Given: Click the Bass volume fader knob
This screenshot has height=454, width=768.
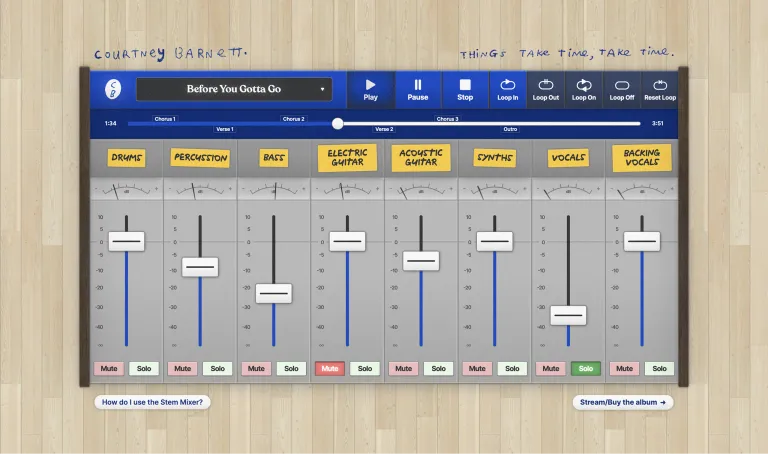Looking at the screenshot, I should coord(274,293).
